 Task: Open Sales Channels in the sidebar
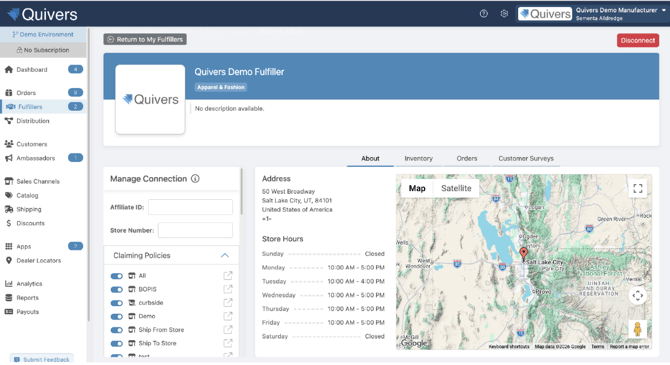pos(38,181)
